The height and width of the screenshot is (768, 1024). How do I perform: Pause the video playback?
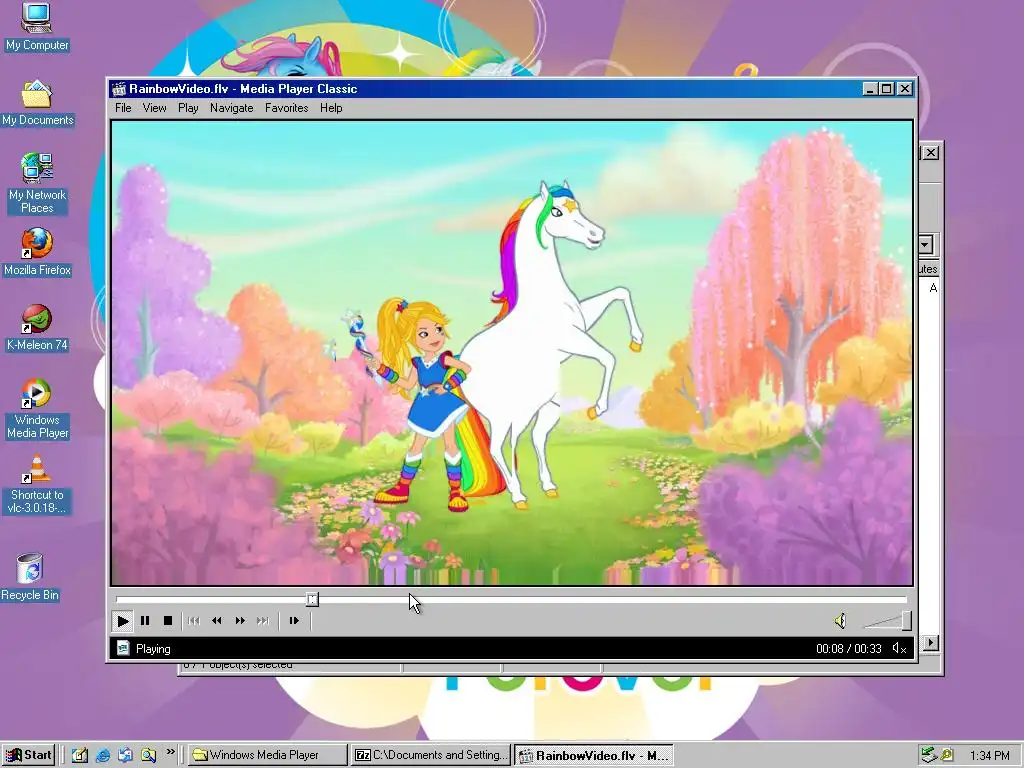click(145, 621)
